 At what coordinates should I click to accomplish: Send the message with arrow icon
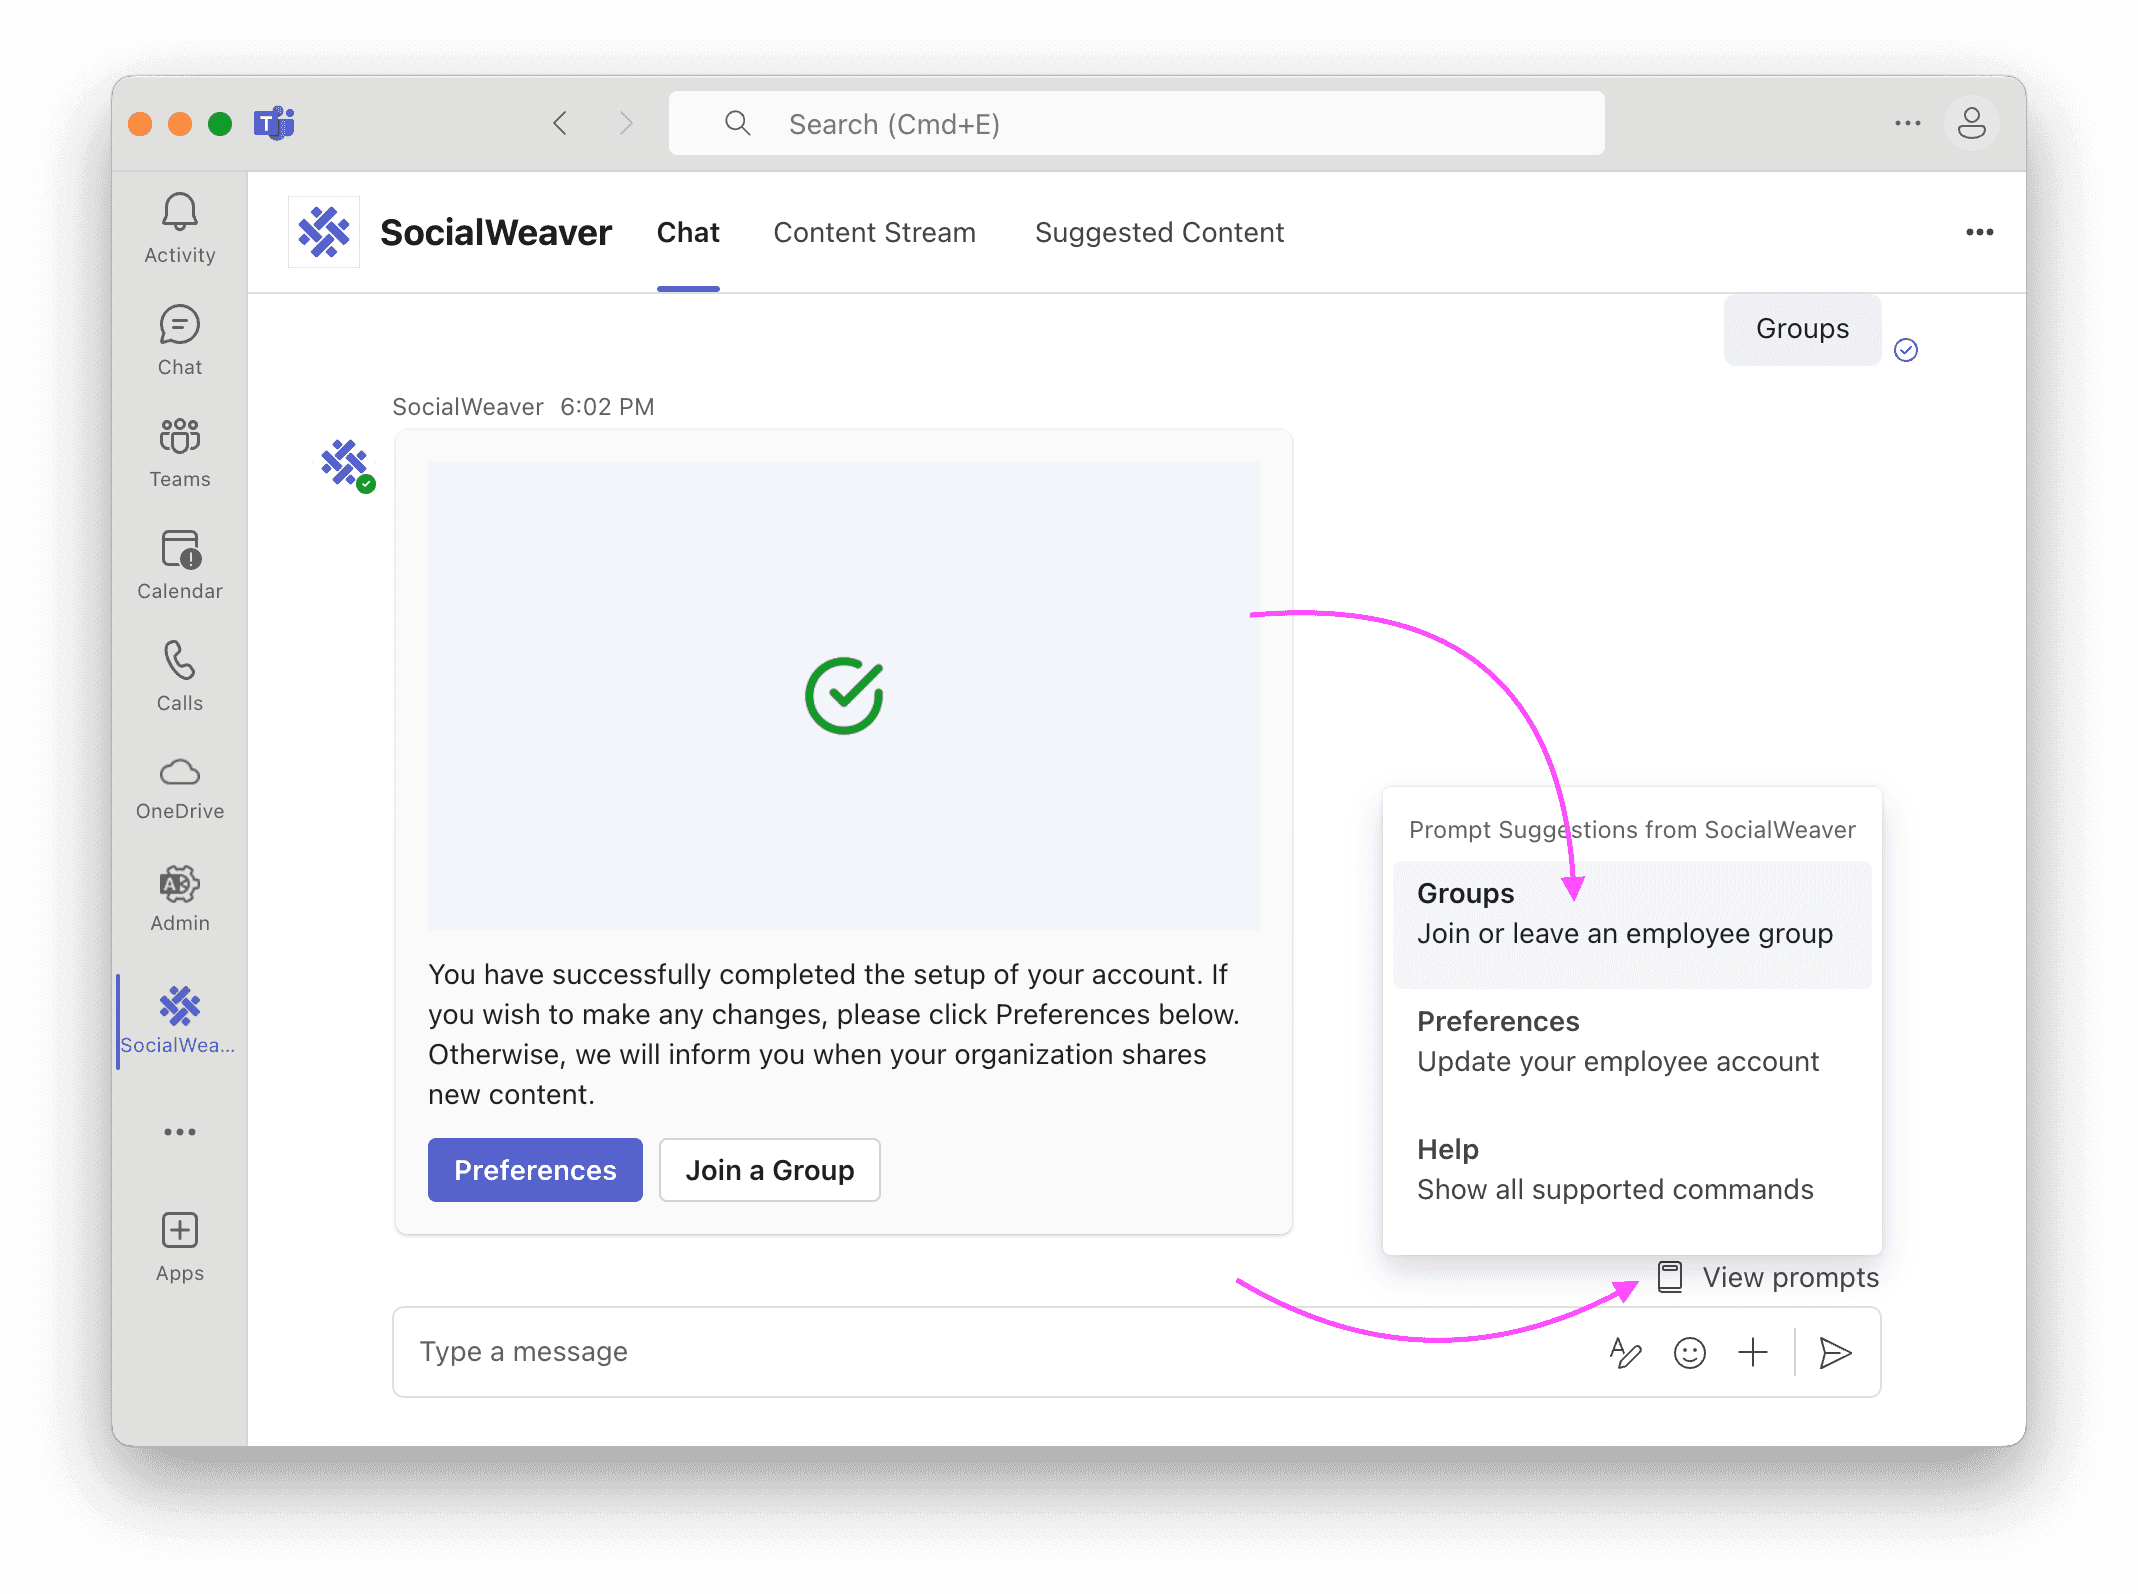click(x=1836, y=1353)
